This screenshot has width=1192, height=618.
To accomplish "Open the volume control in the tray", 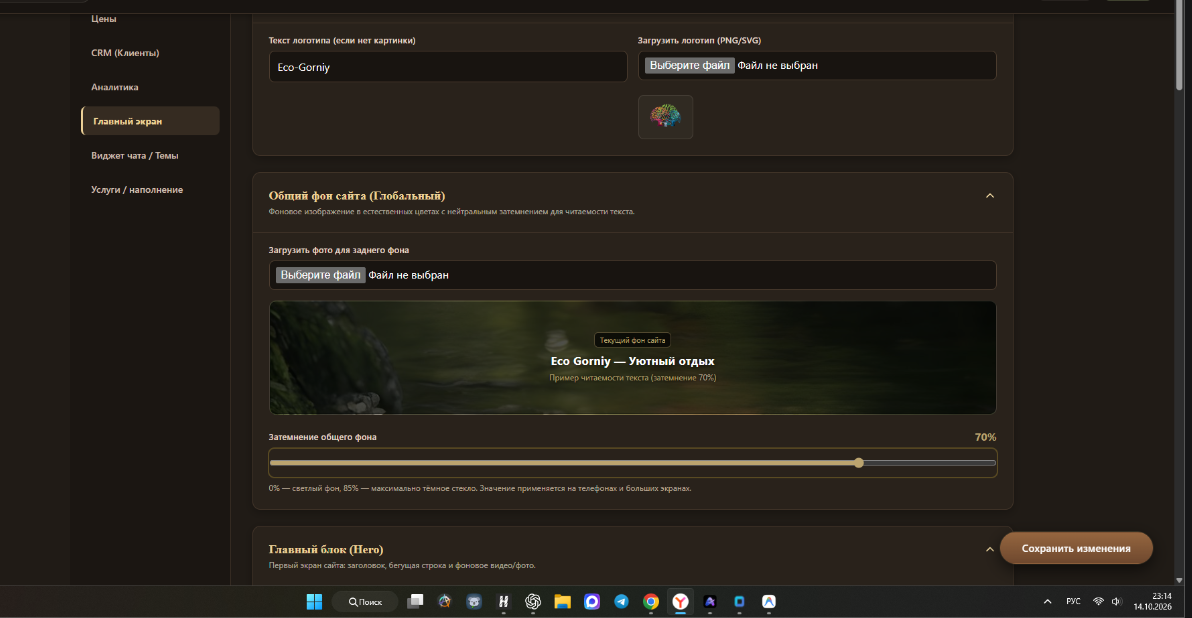I will [x=1116, y=602].
